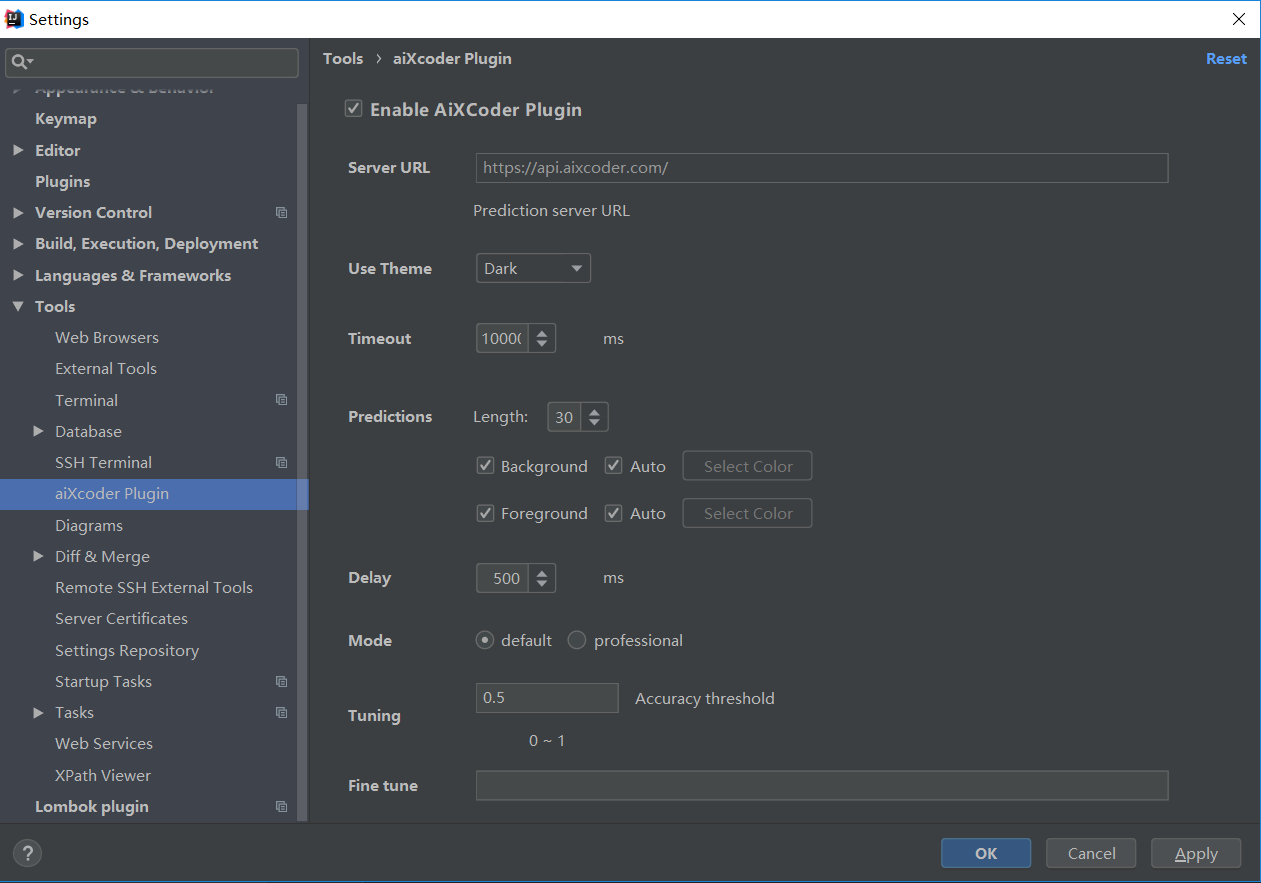
Task: Open the Use Theme dropdown
Action: 533,268
